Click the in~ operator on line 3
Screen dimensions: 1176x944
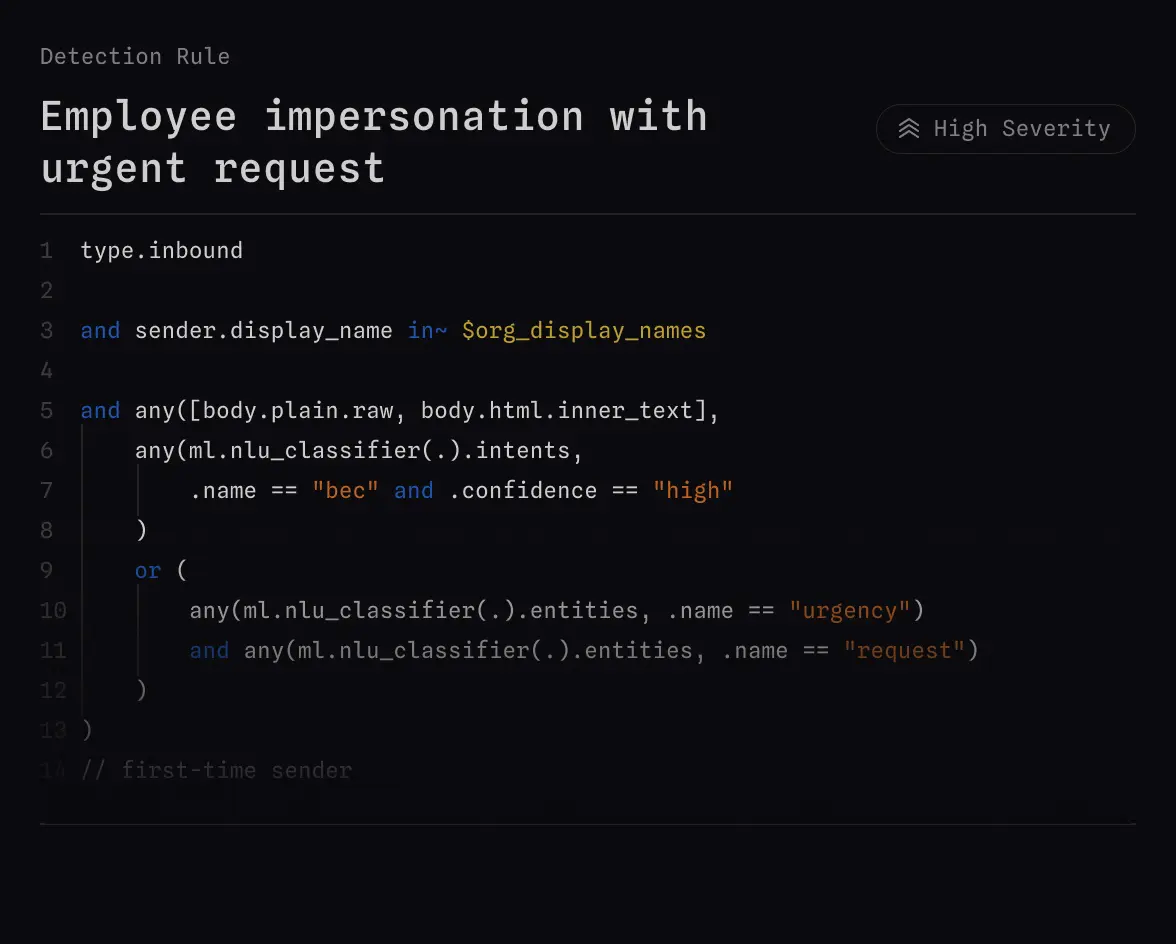pos(427,330)
